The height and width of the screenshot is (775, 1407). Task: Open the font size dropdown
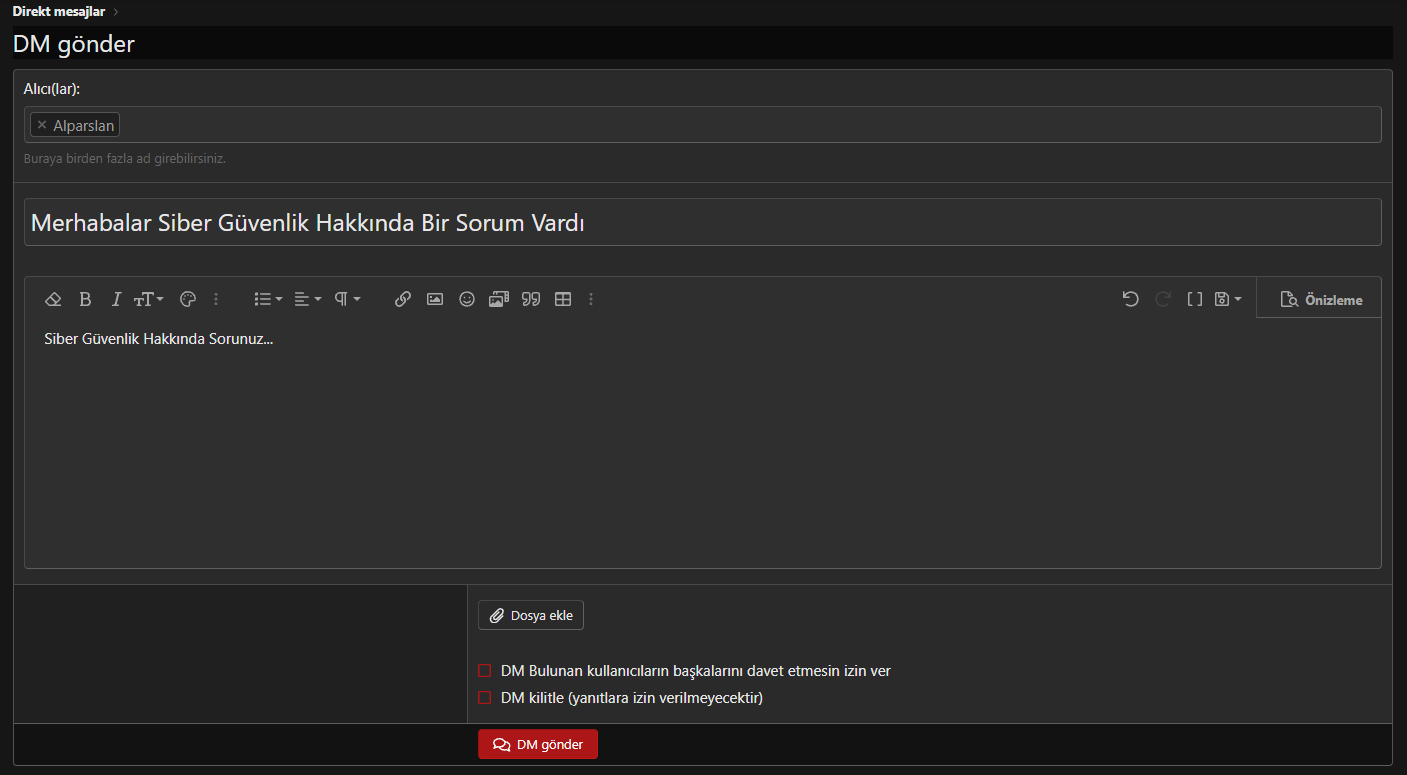(x=149, y=299)
